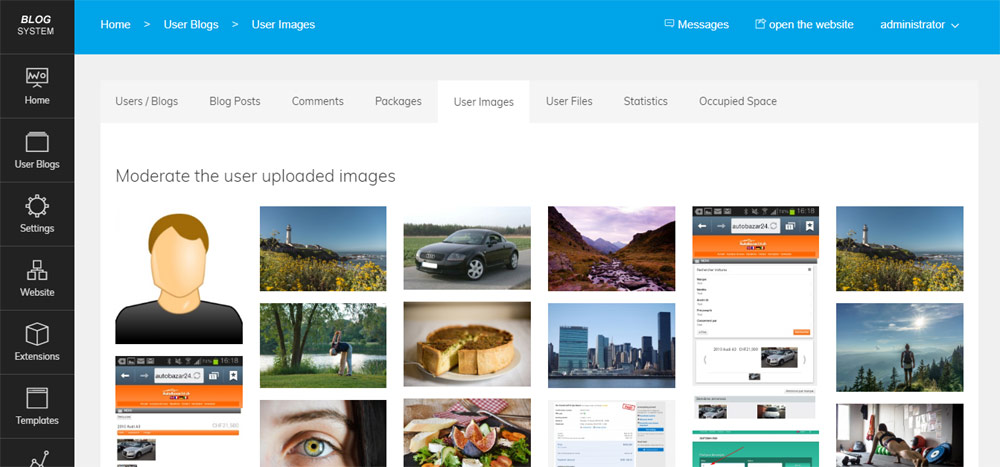
Task: Open the user avatar illustration thumbnail
Action: [x=179, y=275]
